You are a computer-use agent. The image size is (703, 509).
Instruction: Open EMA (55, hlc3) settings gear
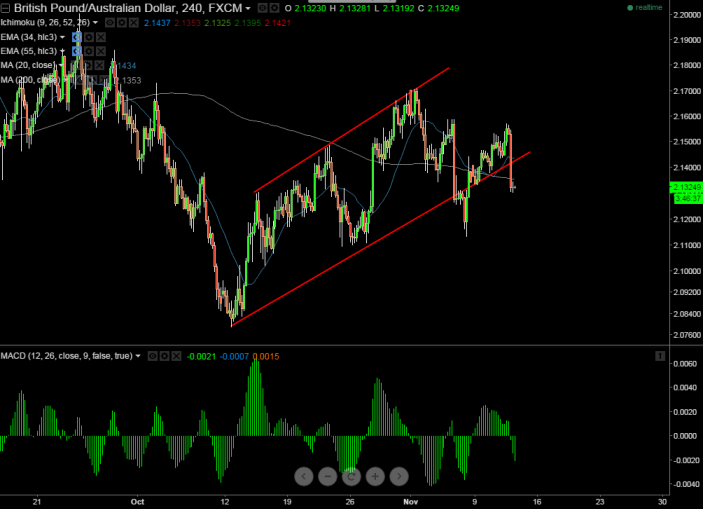(x=89, y=51)
